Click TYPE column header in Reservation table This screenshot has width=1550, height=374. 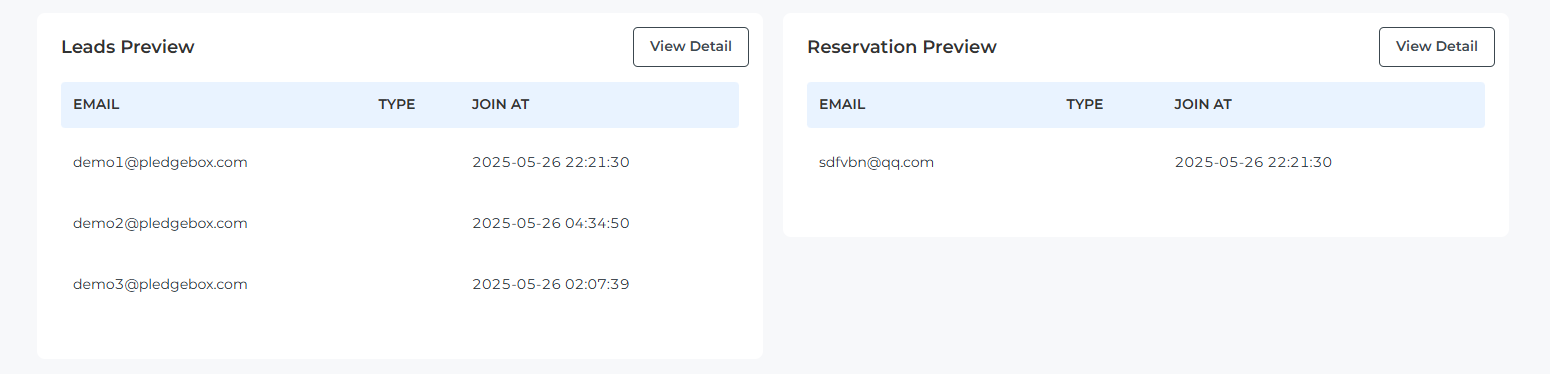tap(1084, 104)
